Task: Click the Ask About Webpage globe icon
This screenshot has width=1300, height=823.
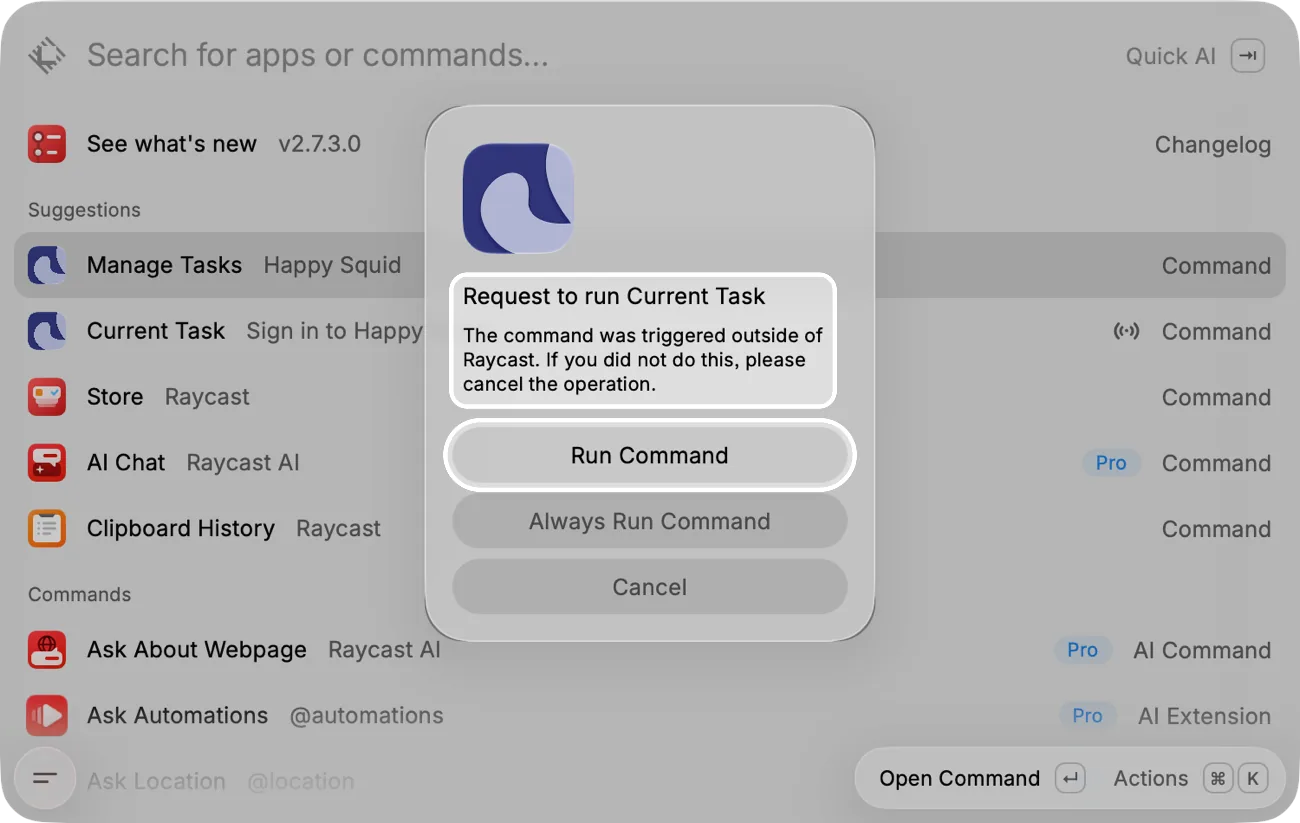Action: (x=47, y=650)
